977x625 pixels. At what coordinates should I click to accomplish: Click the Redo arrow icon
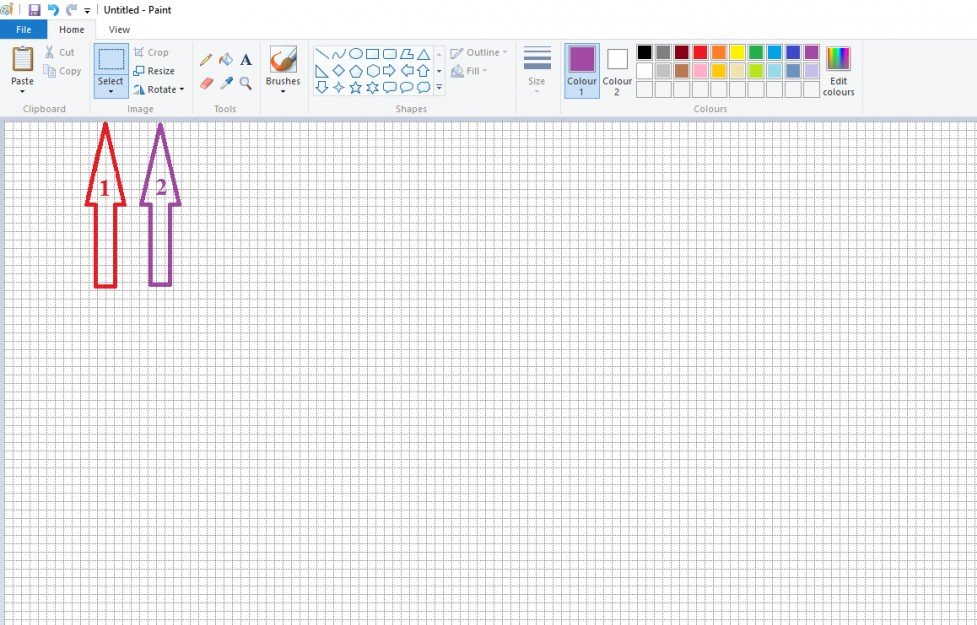point(71,10)
